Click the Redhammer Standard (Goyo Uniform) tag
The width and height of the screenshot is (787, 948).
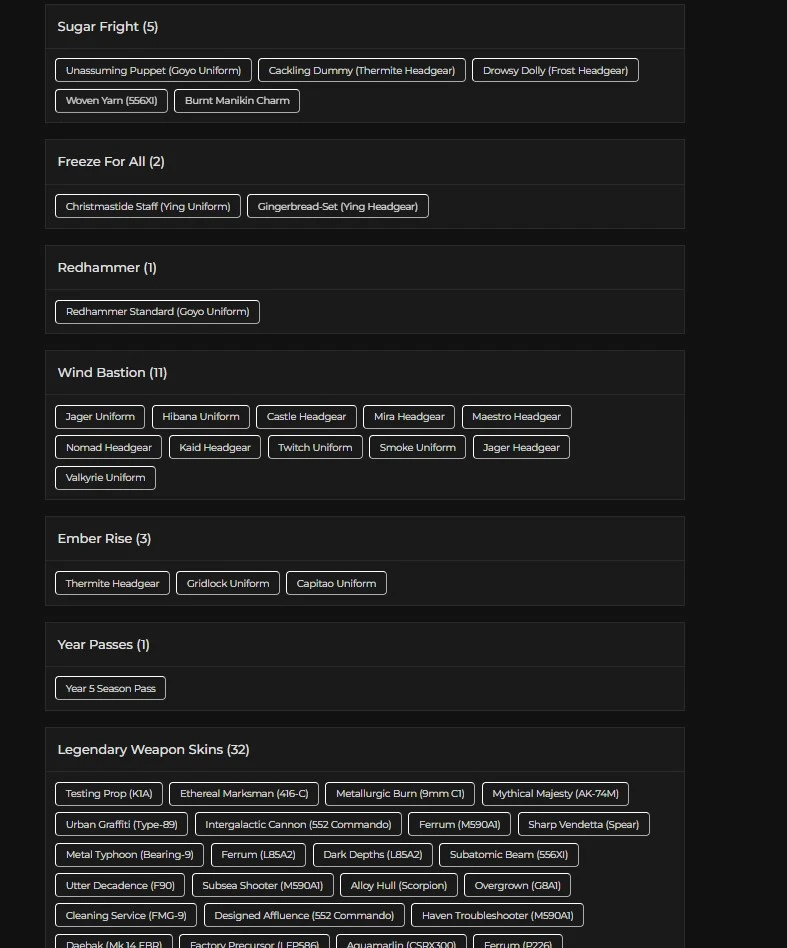tap(157, 312)
